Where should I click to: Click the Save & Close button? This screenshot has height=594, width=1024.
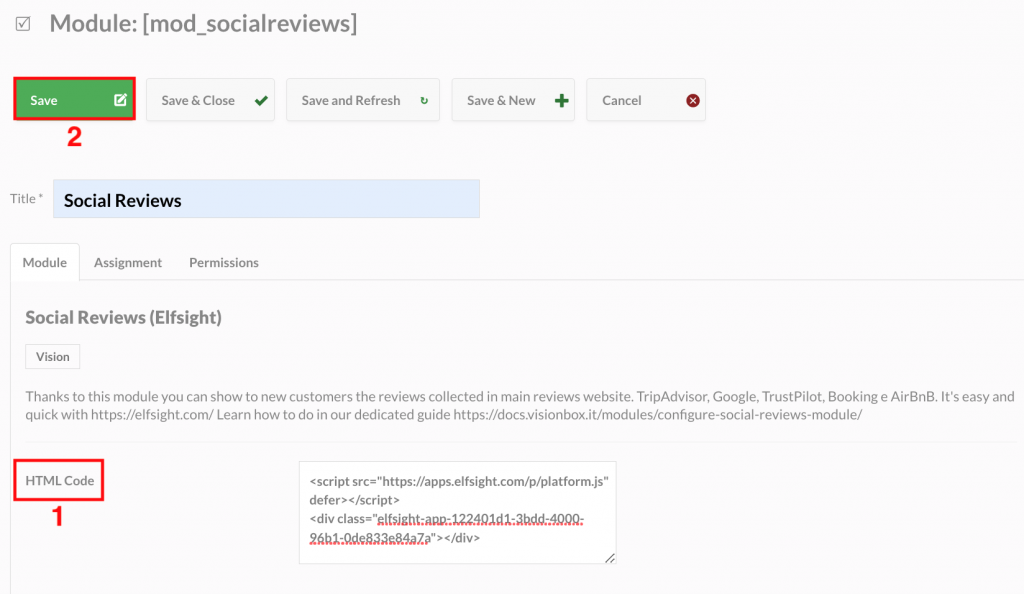coord(210,100)
